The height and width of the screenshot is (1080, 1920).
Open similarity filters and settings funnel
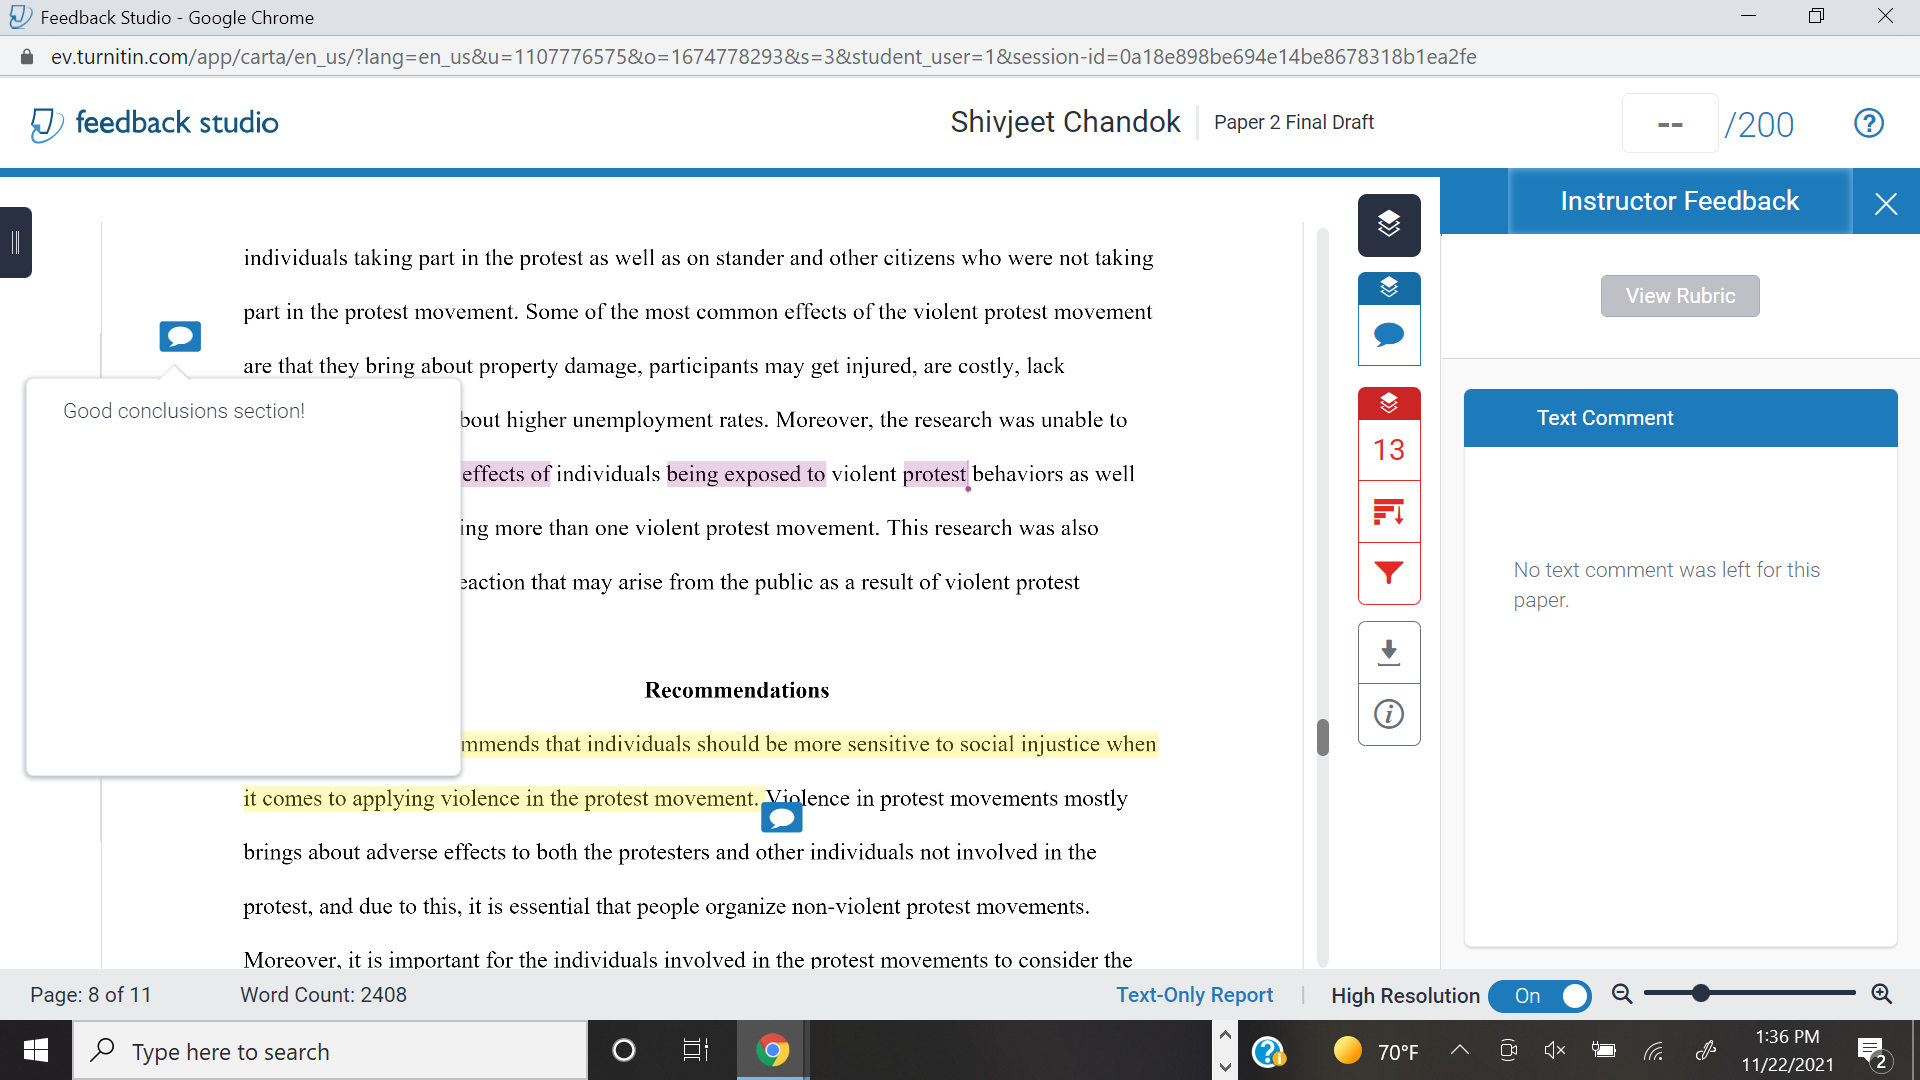coord(1389,573)
